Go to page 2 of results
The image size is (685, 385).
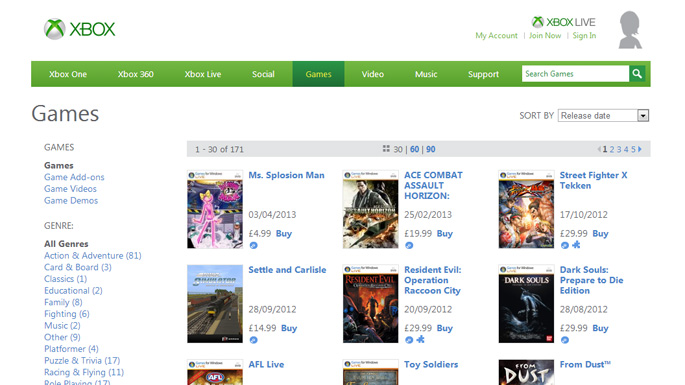(x=612, y=149)
